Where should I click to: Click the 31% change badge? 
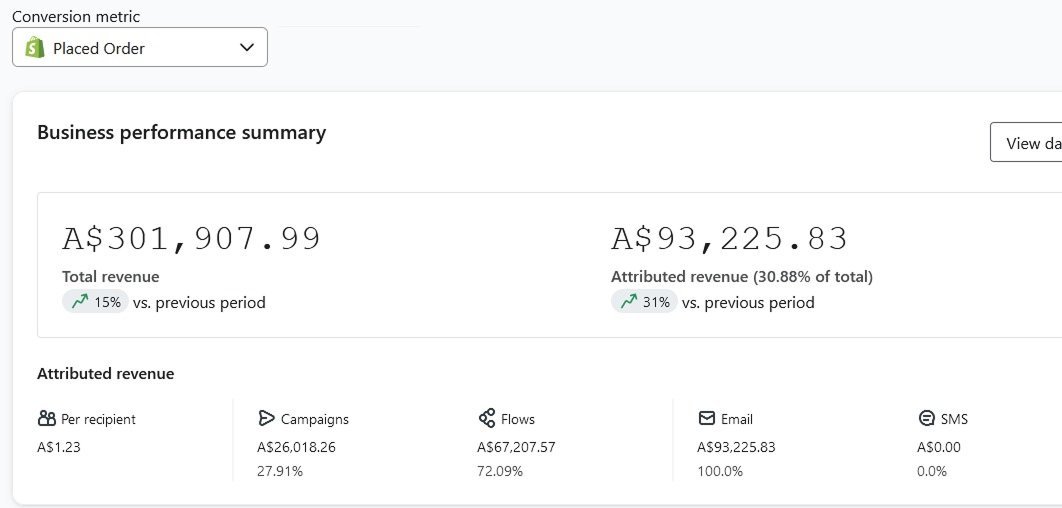coord(644,302)
